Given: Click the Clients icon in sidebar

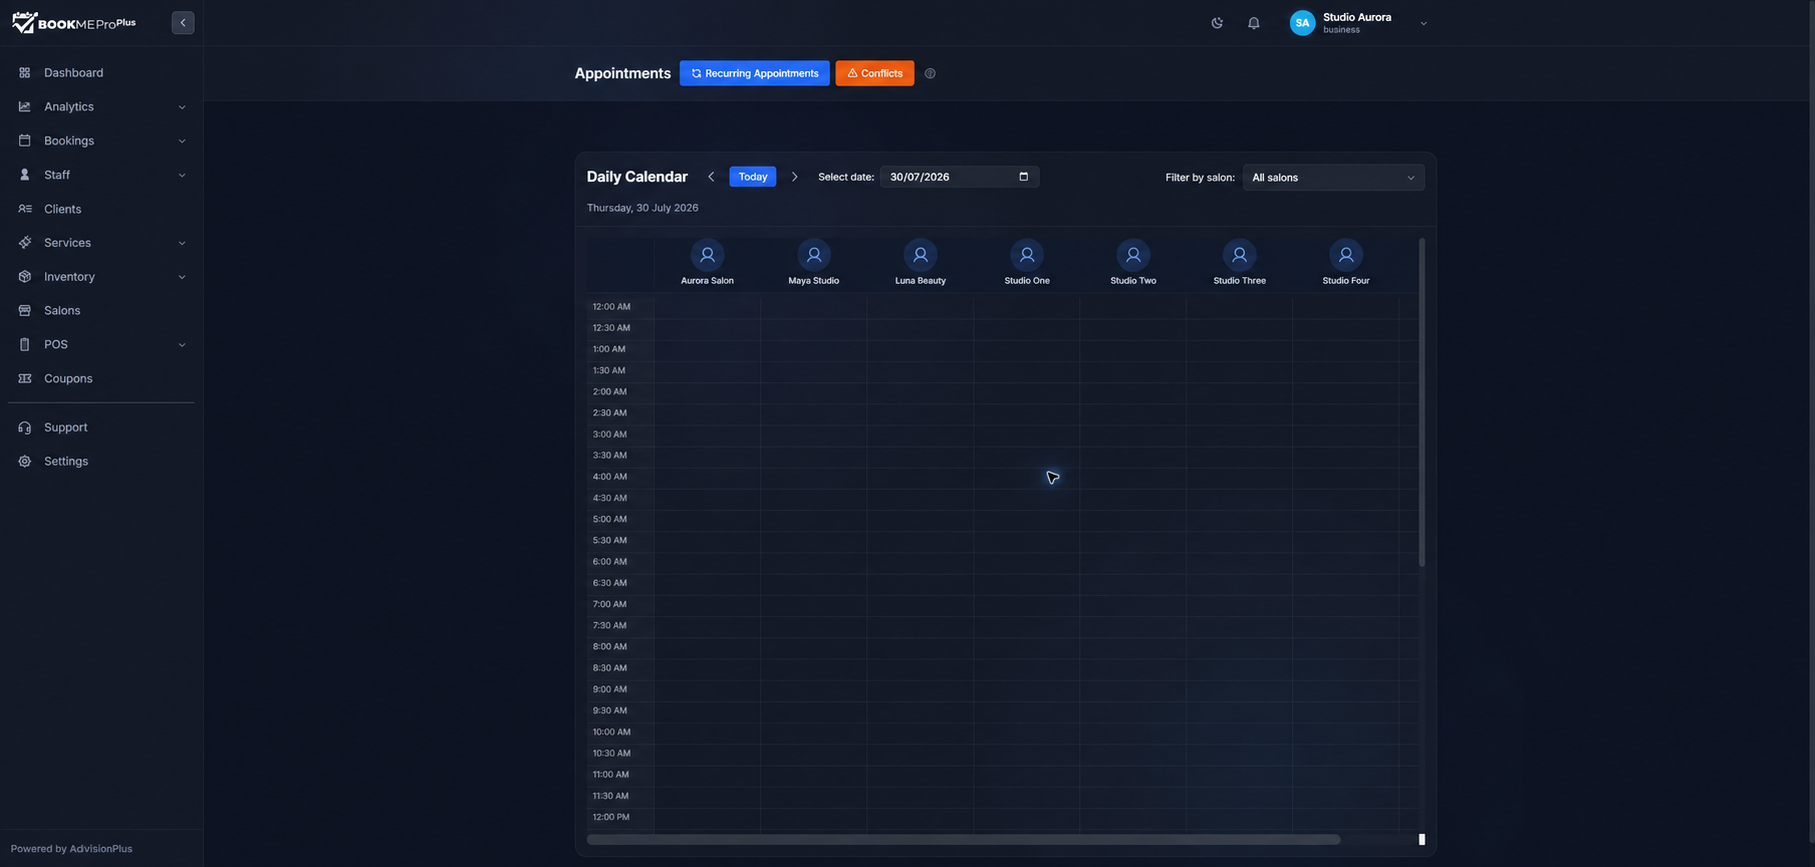Looking at the screenshot, I should pos(25,209).
